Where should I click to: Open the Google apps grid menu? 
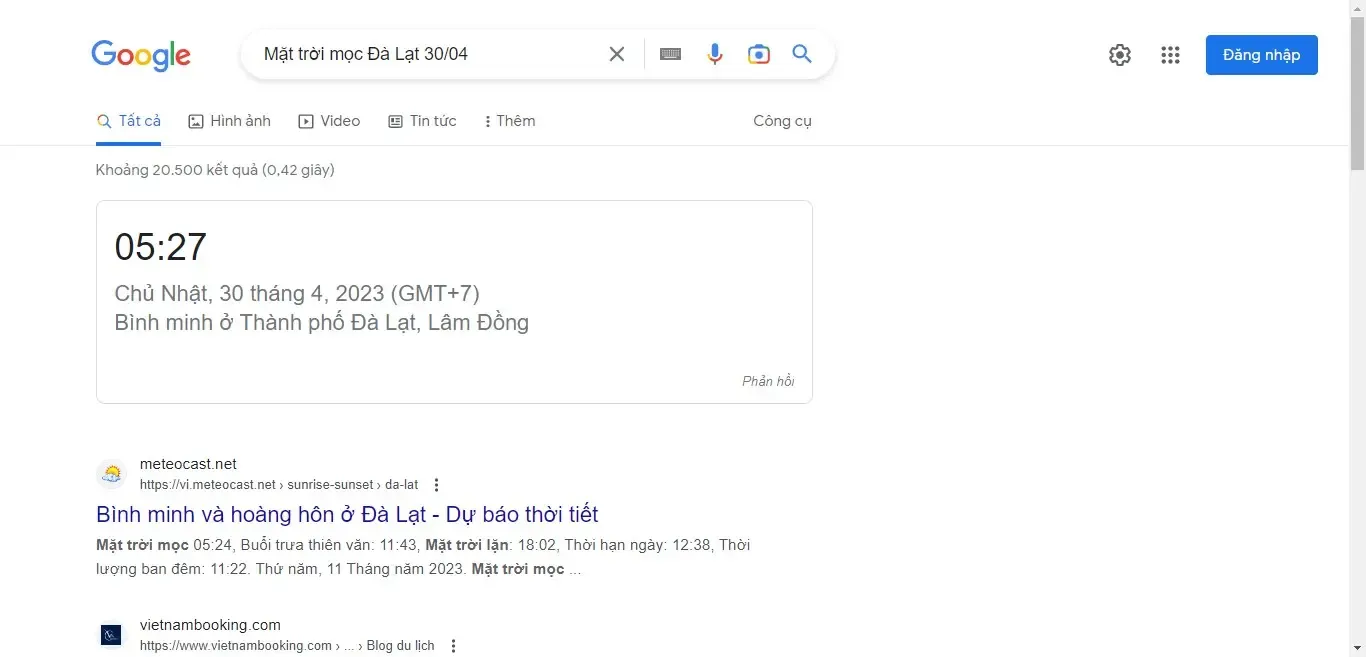click(x=1170, y=55)
